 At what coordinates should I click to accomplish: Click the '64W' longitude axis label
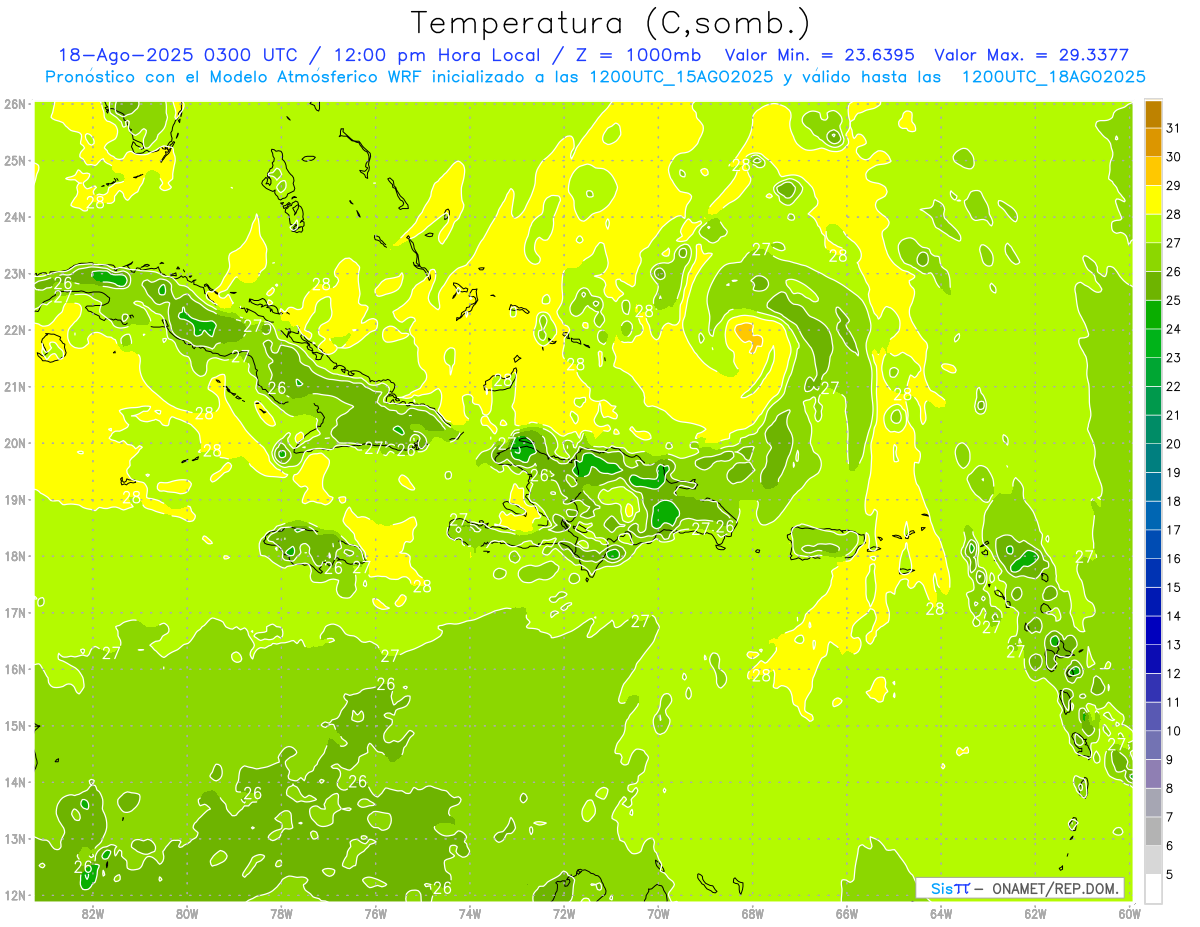[x=941, y=913]
